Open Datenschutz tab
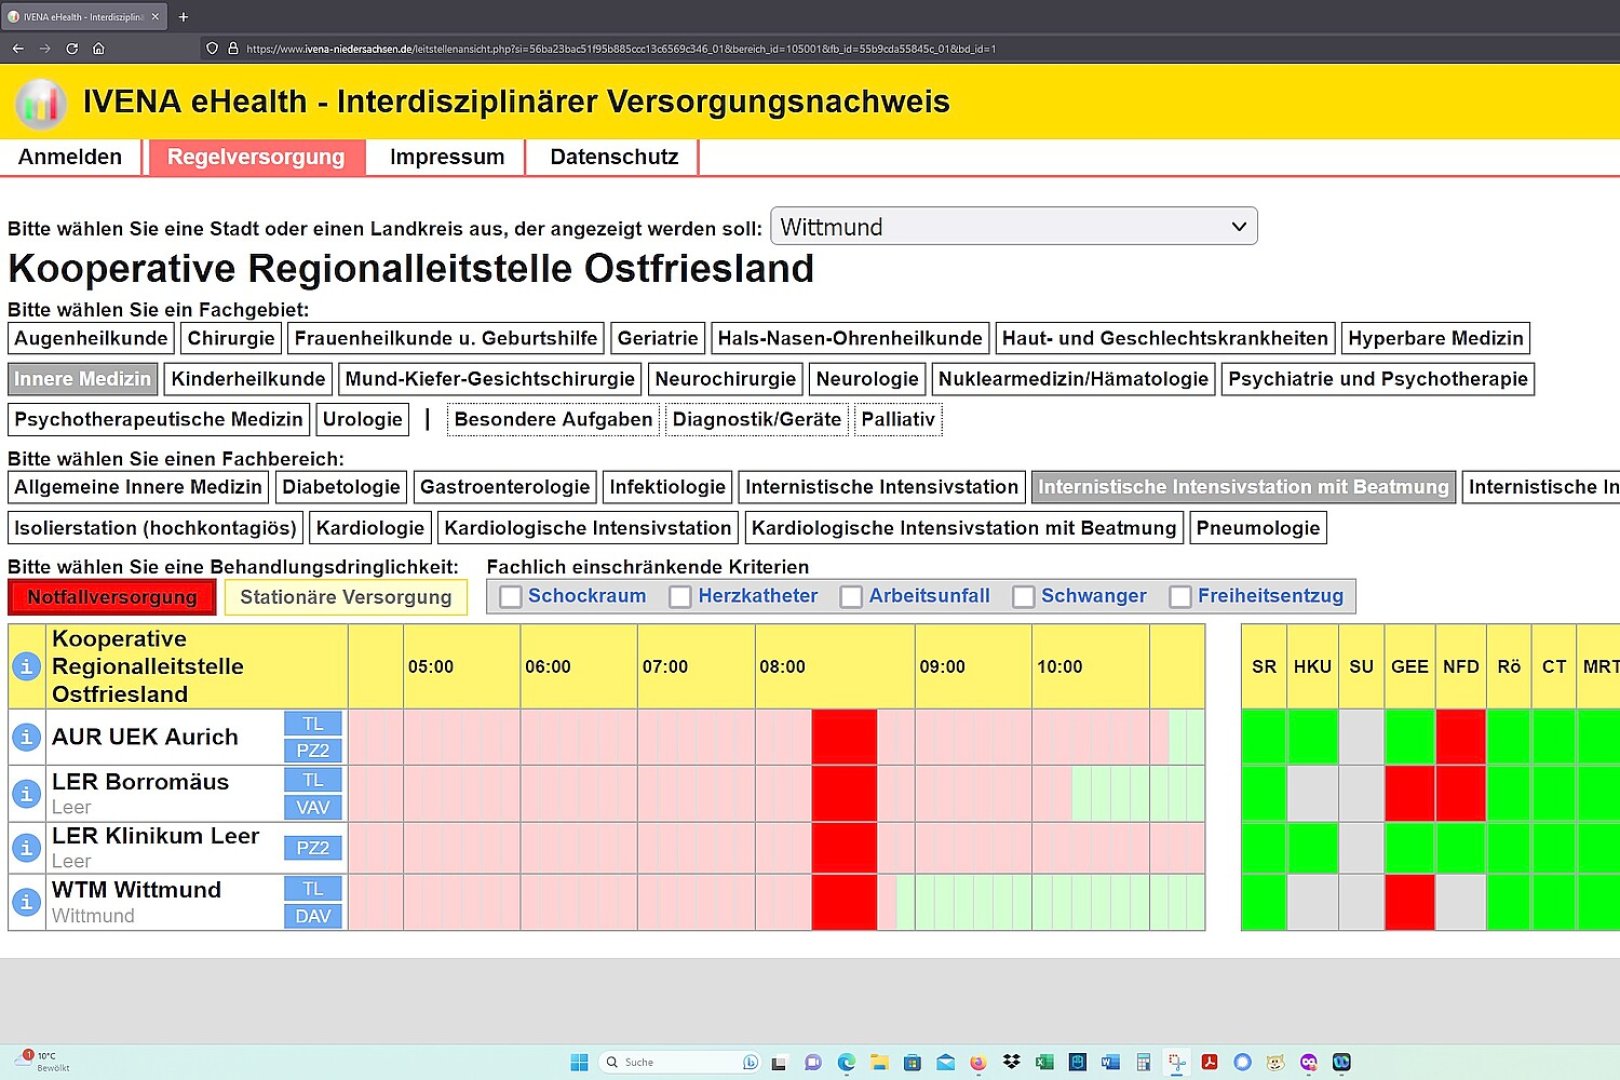The width and height of the screenshot is (1620, 1080). (x=614, y=157)
